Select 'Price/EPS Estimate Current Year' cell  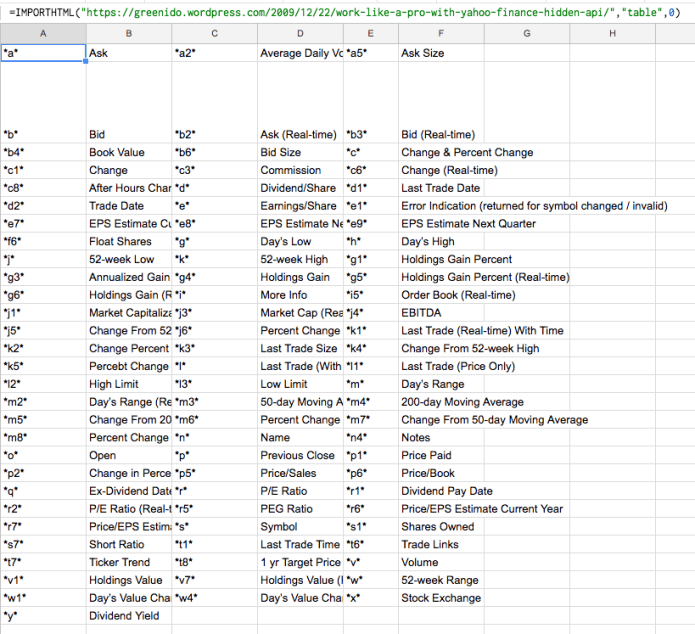[482, 509]
